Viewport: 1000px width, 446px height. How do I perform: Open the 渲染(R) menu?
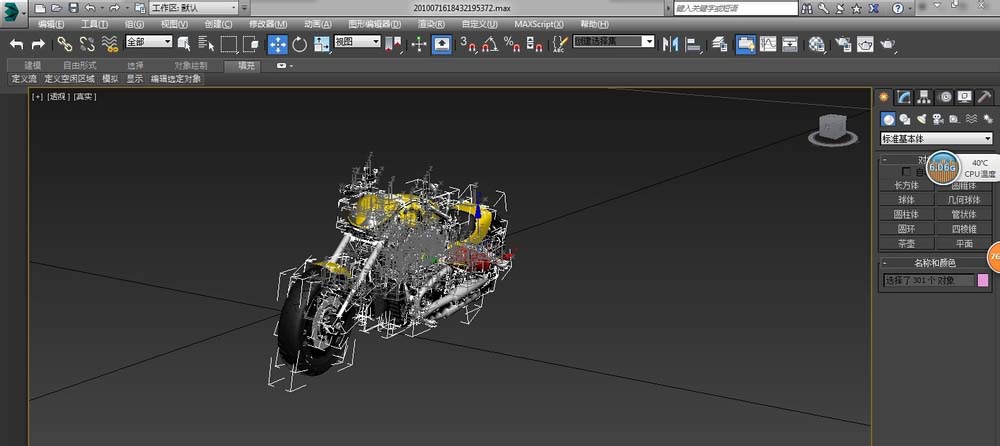point(433,24)
